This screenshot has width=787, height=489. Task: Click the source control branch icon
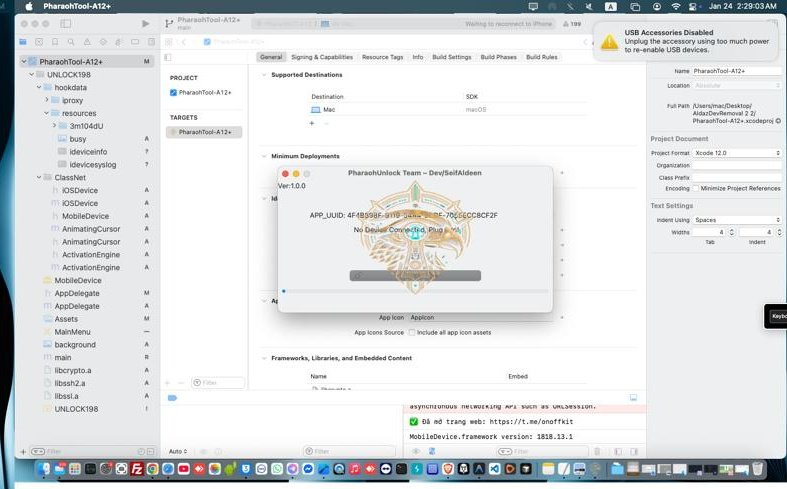point(169,23)
